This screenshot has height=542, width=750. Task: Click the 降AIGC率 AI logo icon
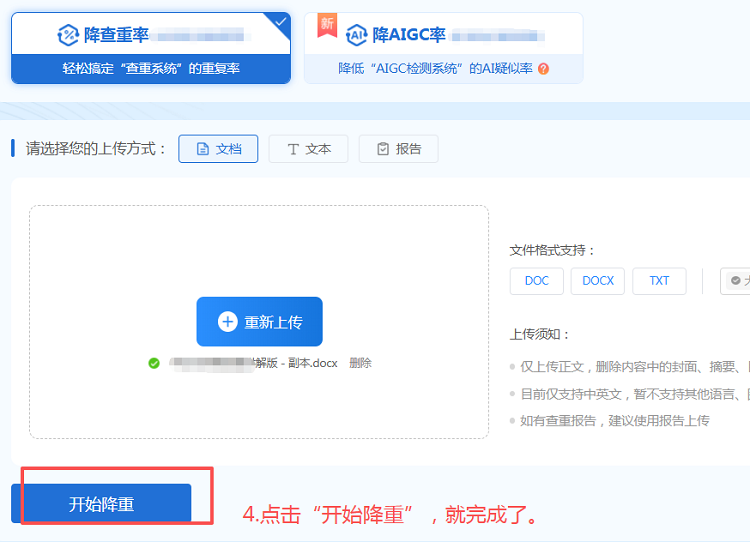[357, 35]
